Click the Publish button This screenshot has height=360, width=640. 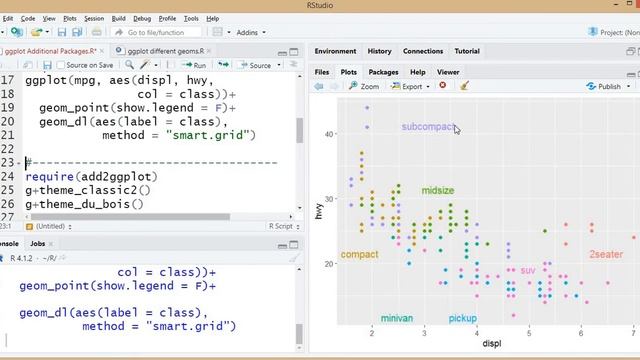(604, 87)
